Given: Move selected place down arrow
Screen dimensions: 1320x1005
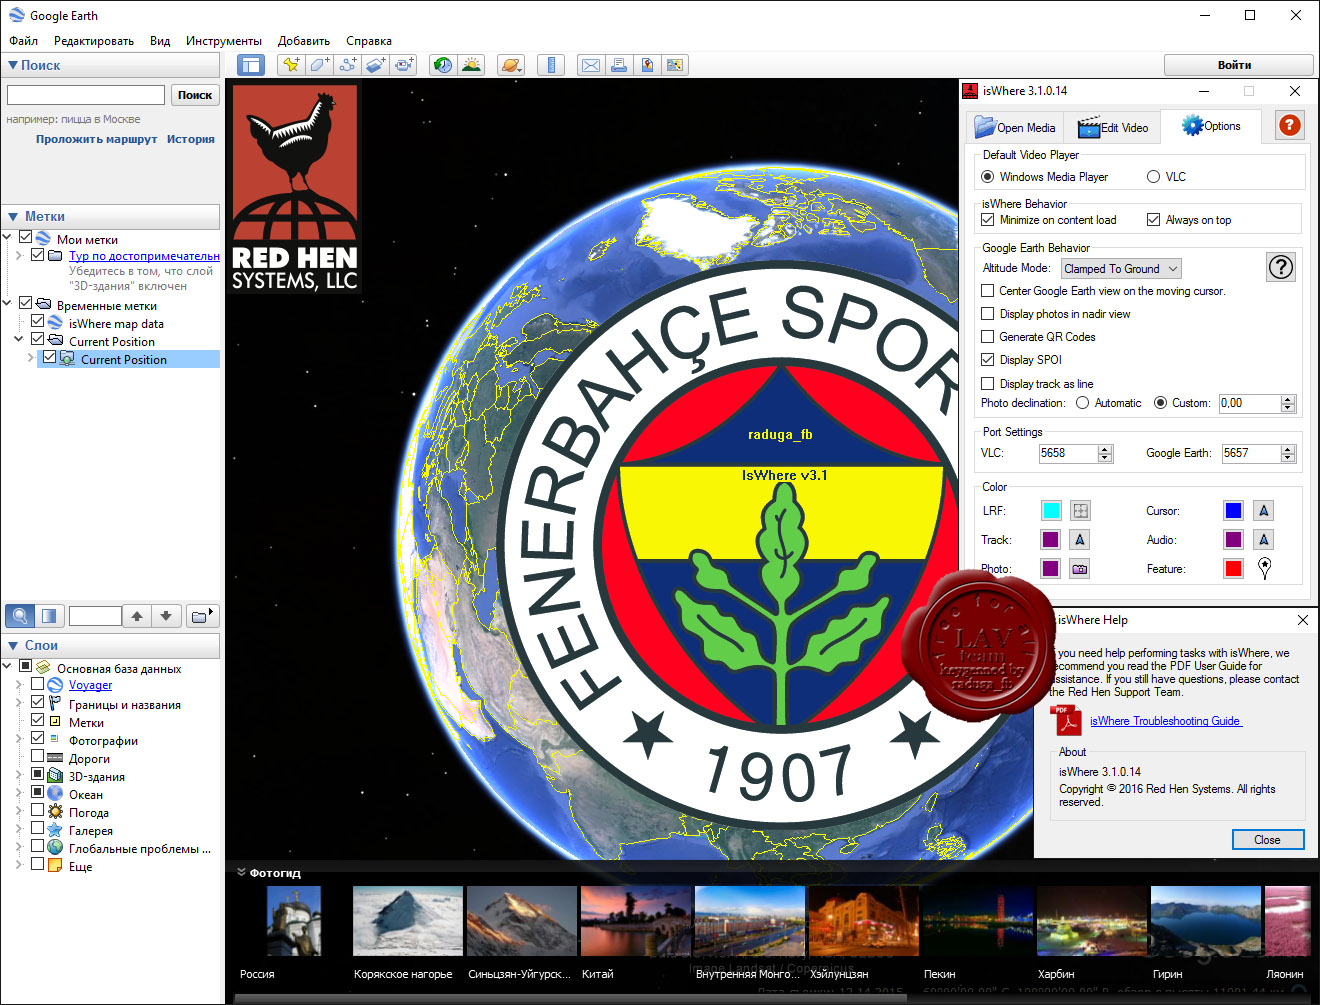Looking at the screenshot, I should pos(166,616).
